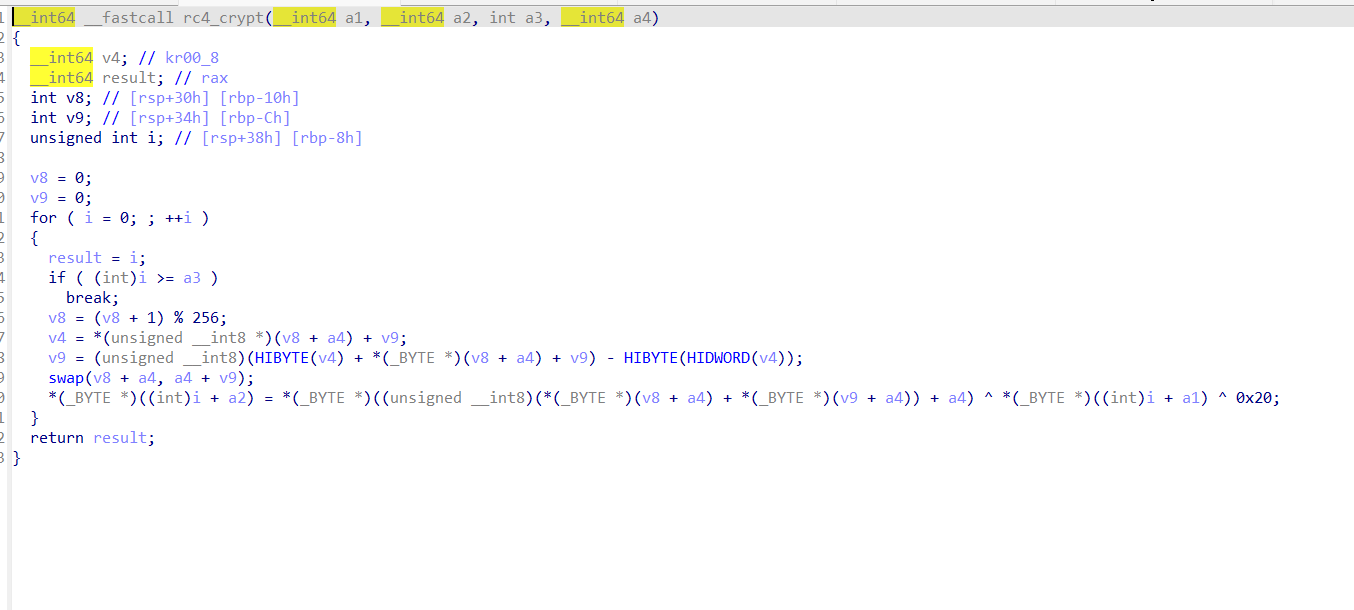The width and height of the screenshot is (1354, 610).
Task: Select the __fastcall calling convention keyword
Action: point(138,18)
